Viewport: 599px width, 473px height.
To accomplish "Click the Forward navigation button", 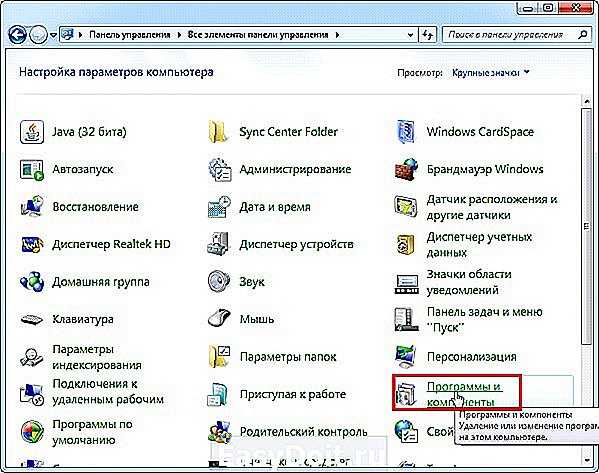I will click(39, 35).
